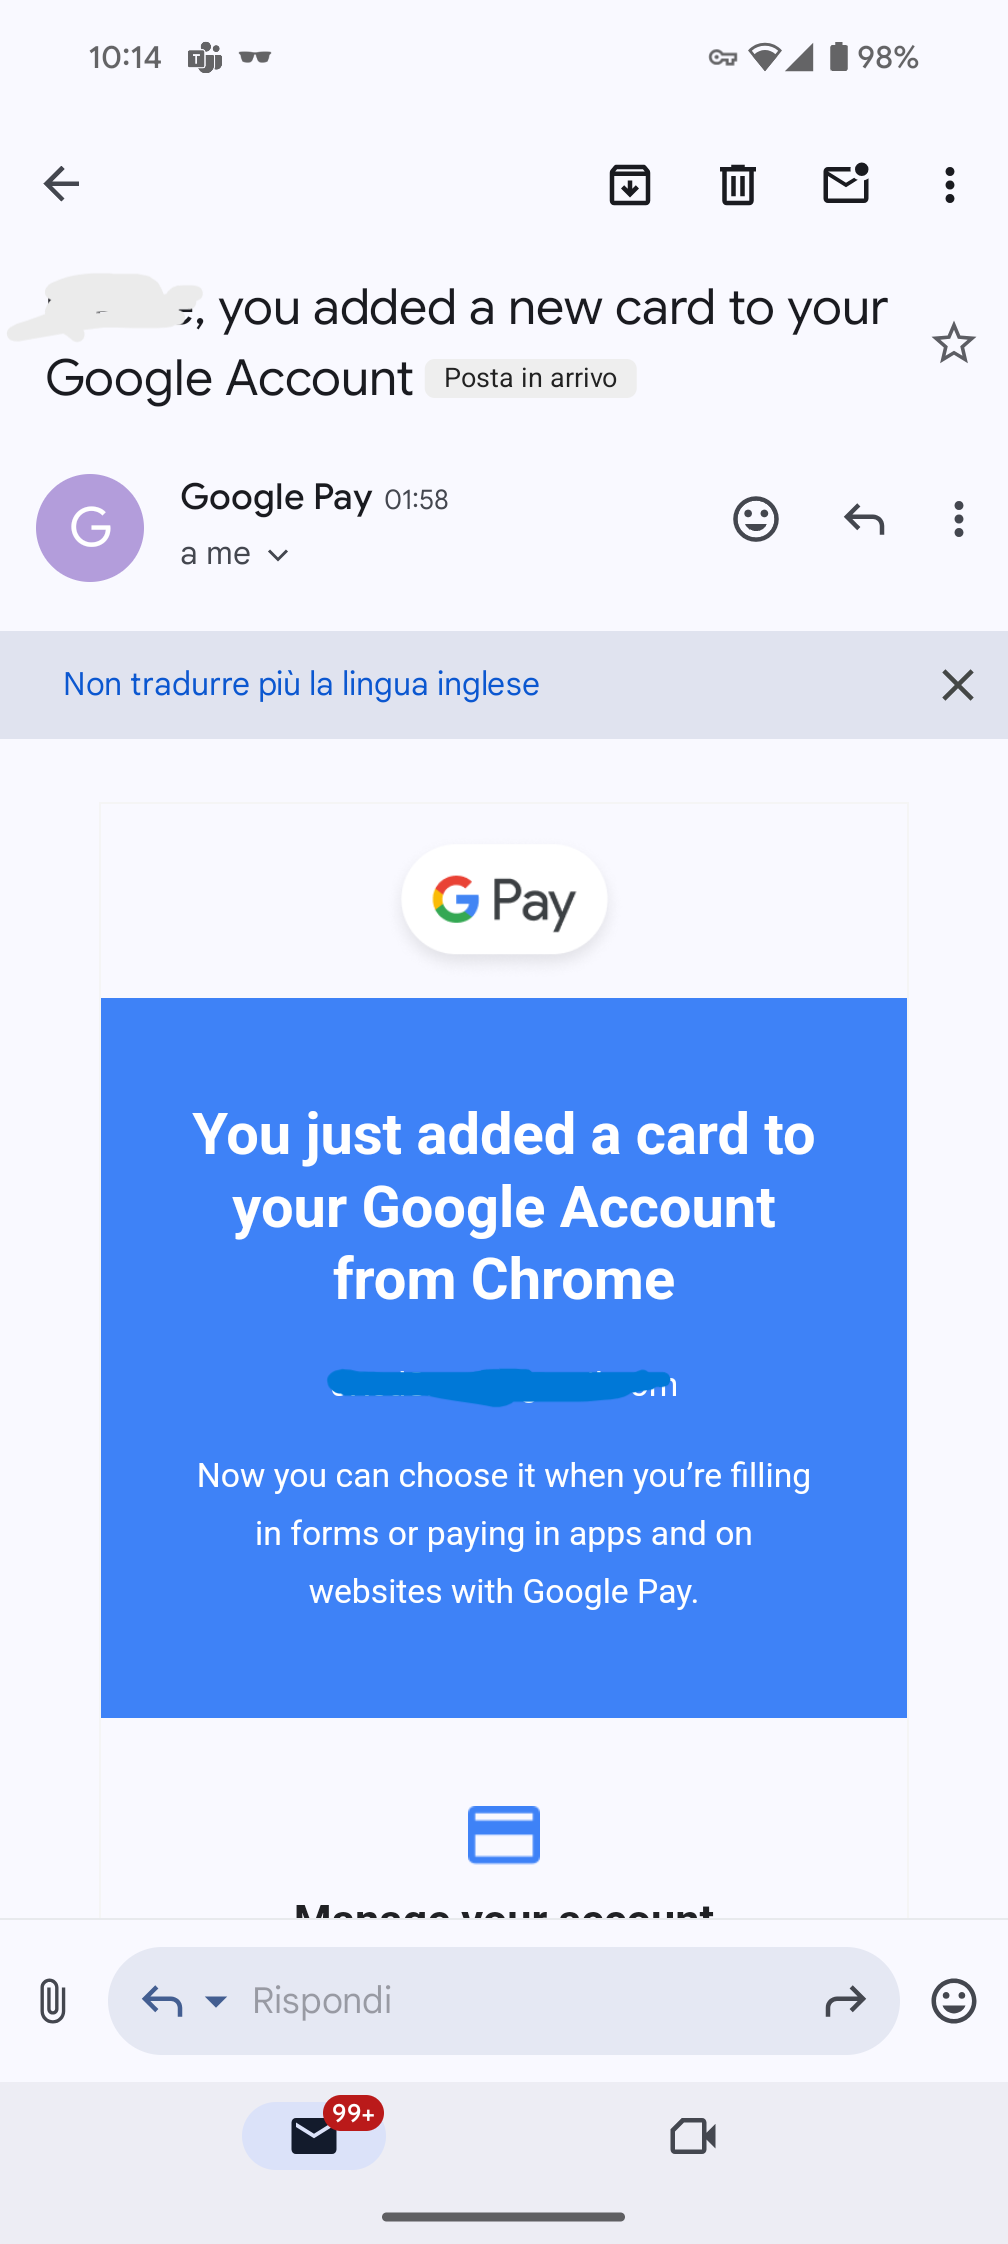Viewport: 1008px width, 2244px height.
Task: Delete this email with trash icon
Action: (738, 184)
